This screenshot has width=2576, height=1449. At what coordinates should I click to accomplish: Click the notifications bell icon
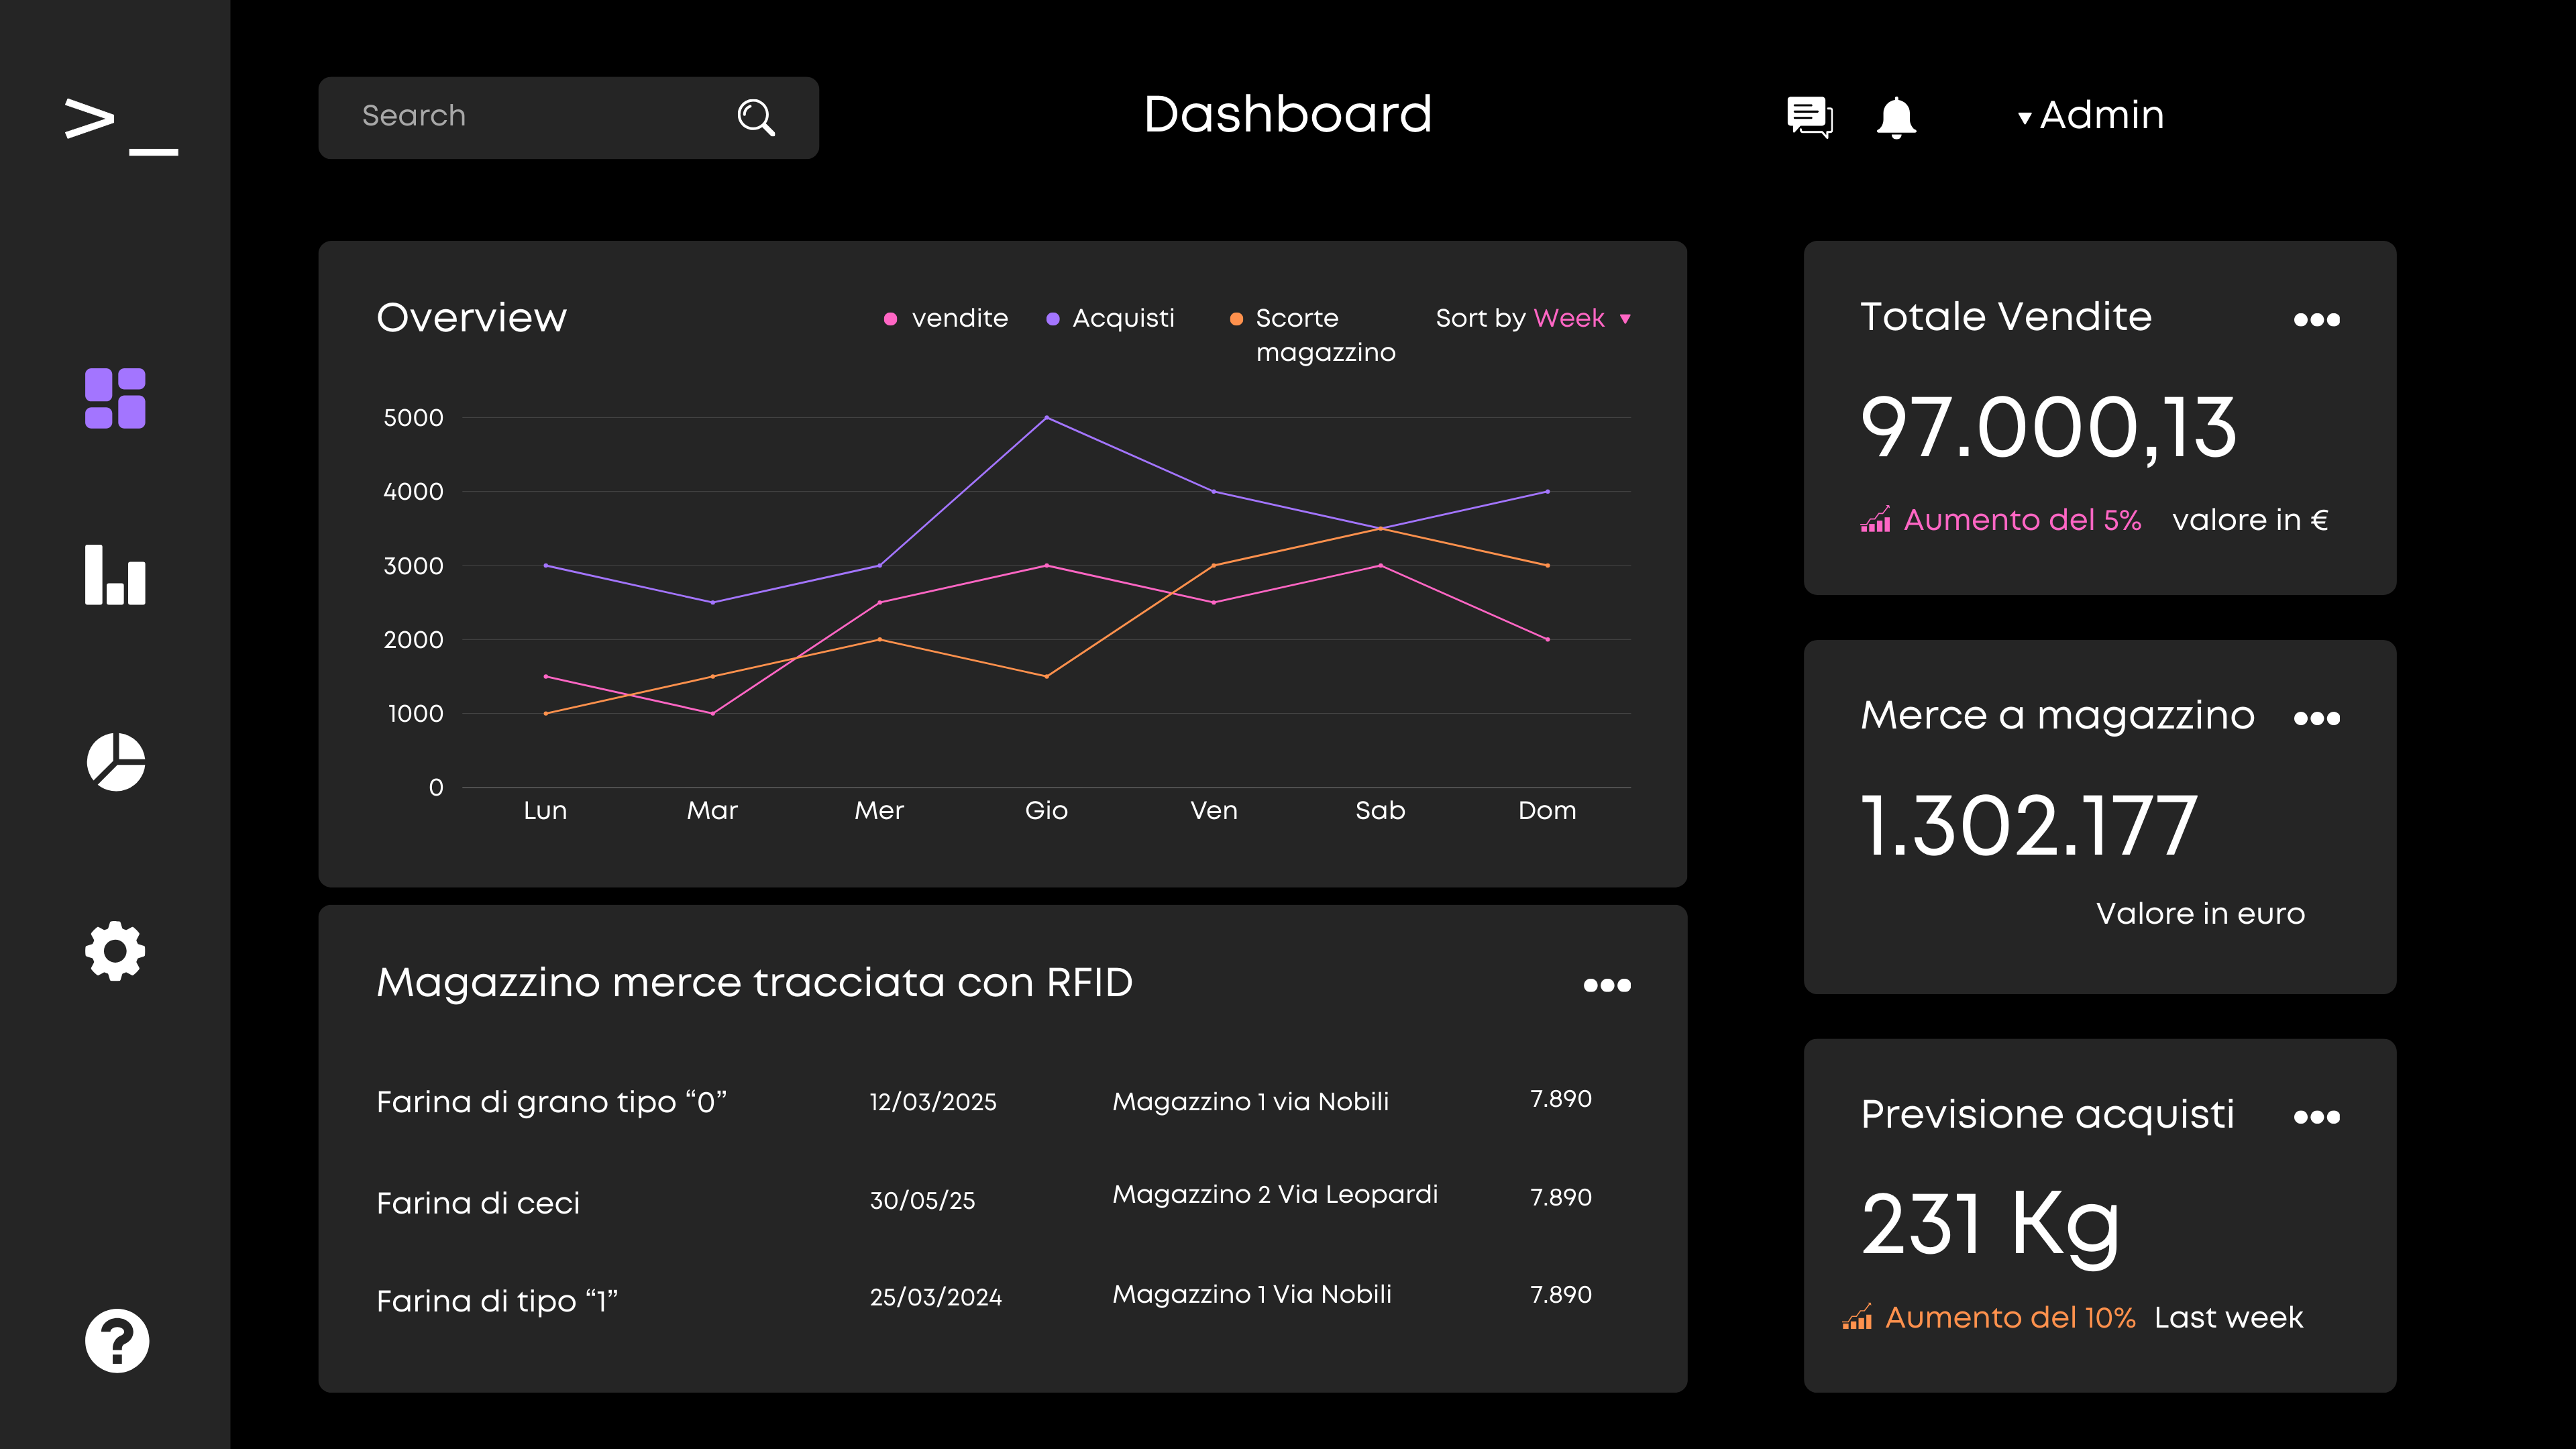coord(1896,117)
